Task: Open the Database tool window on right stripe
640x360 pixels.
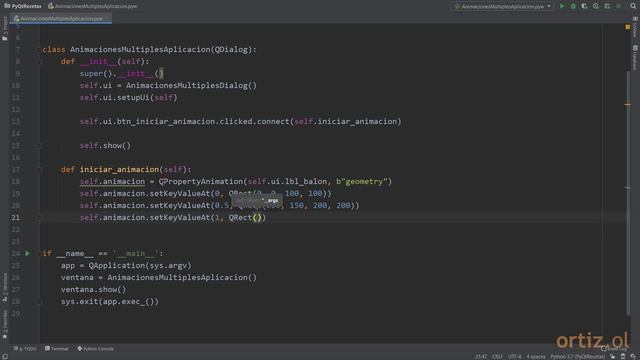Action: tap(635, 58)
